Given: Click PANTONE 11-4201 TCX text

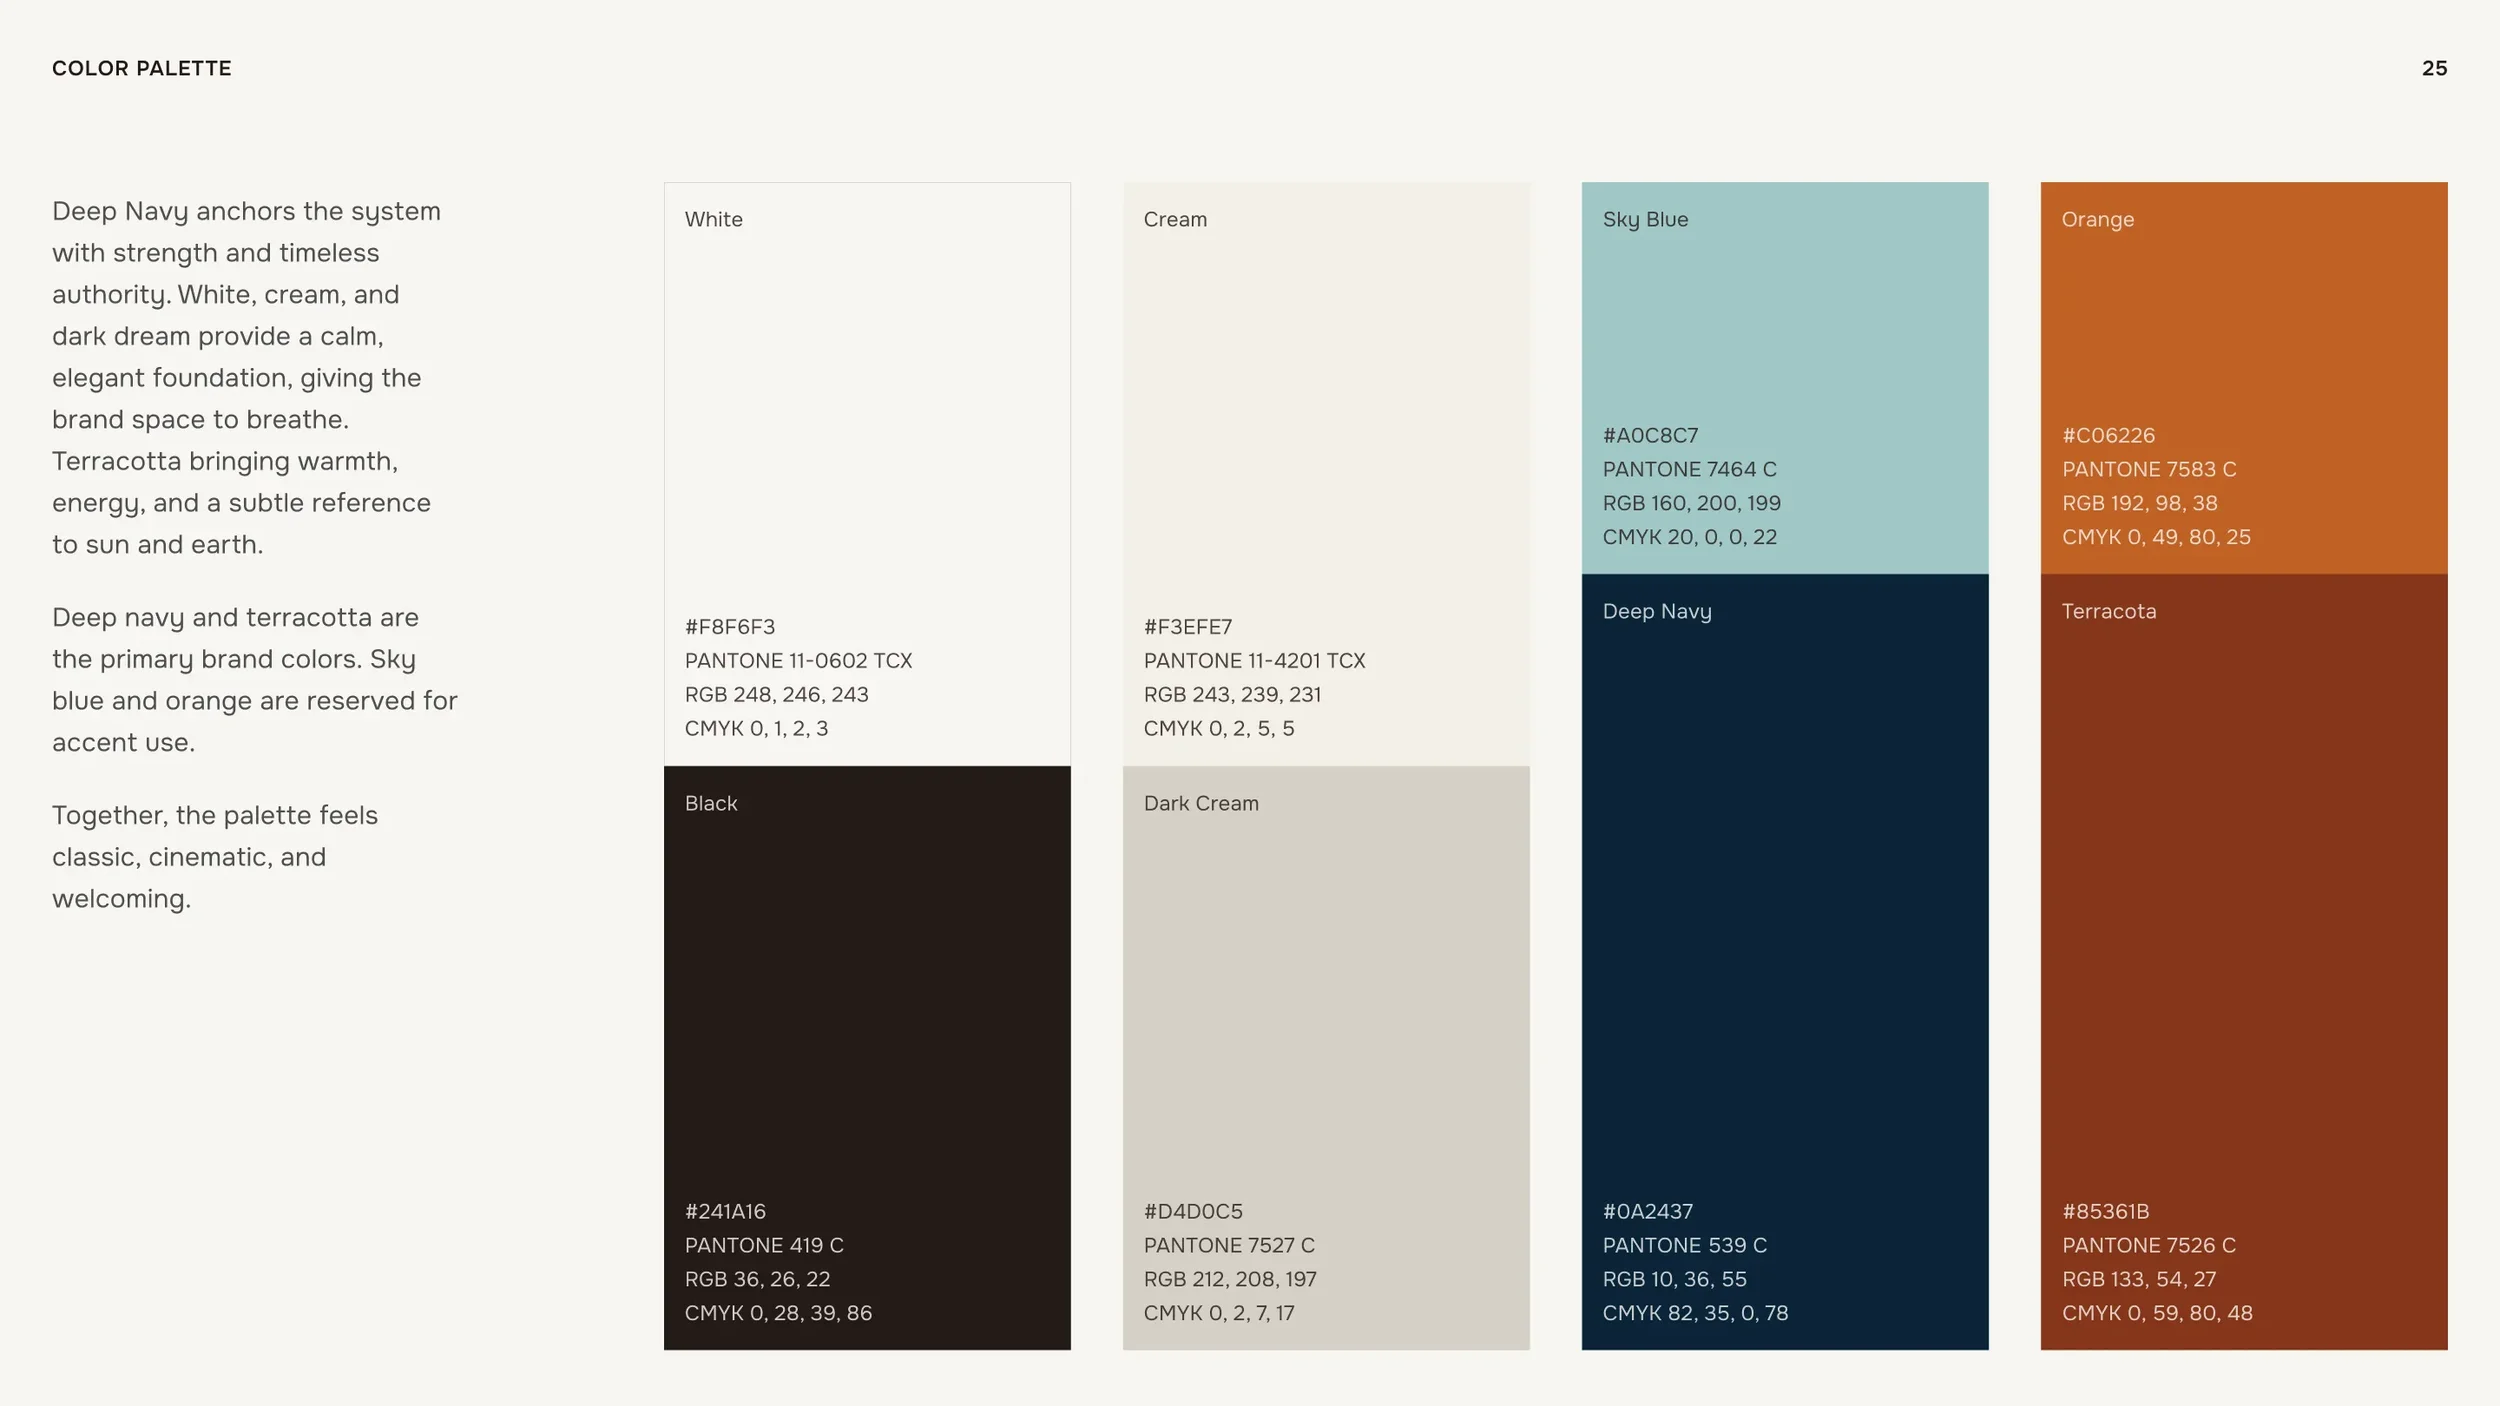Looking at the screenshot, I should click(x=1254, y=661).
